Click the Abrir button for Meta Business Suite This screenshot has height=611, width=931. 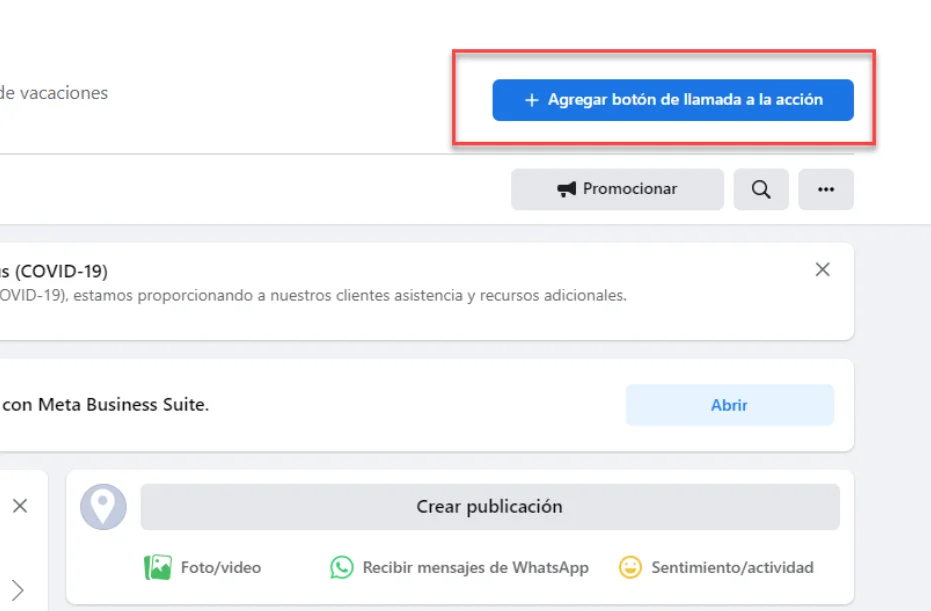tap(730, 405)
